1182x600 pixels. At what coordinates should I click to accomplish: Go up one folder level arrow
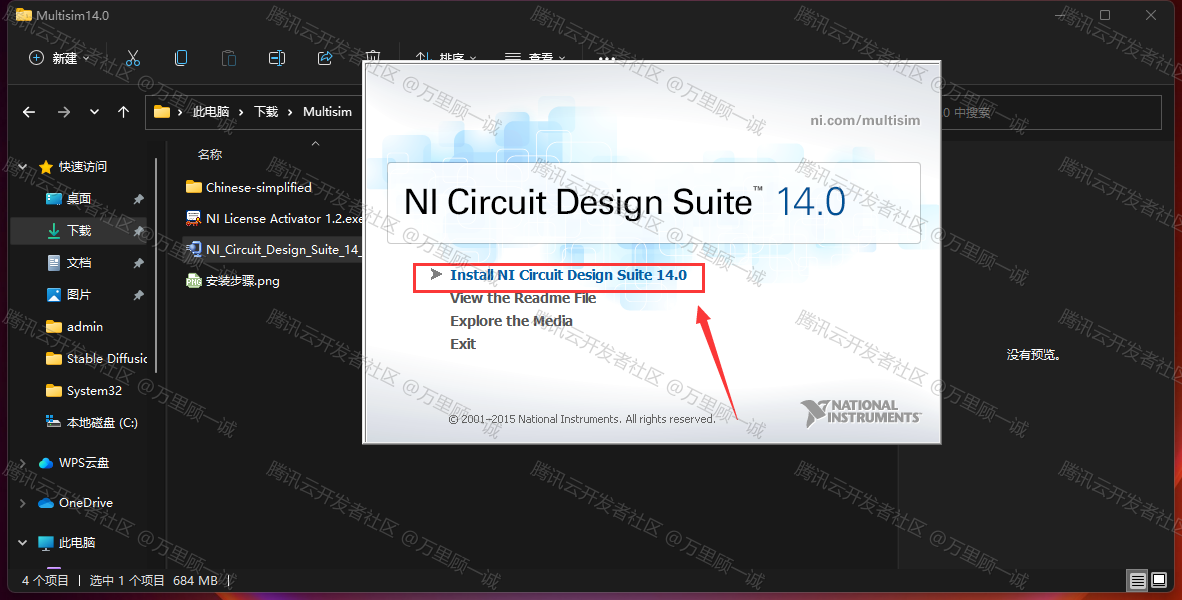123,112
